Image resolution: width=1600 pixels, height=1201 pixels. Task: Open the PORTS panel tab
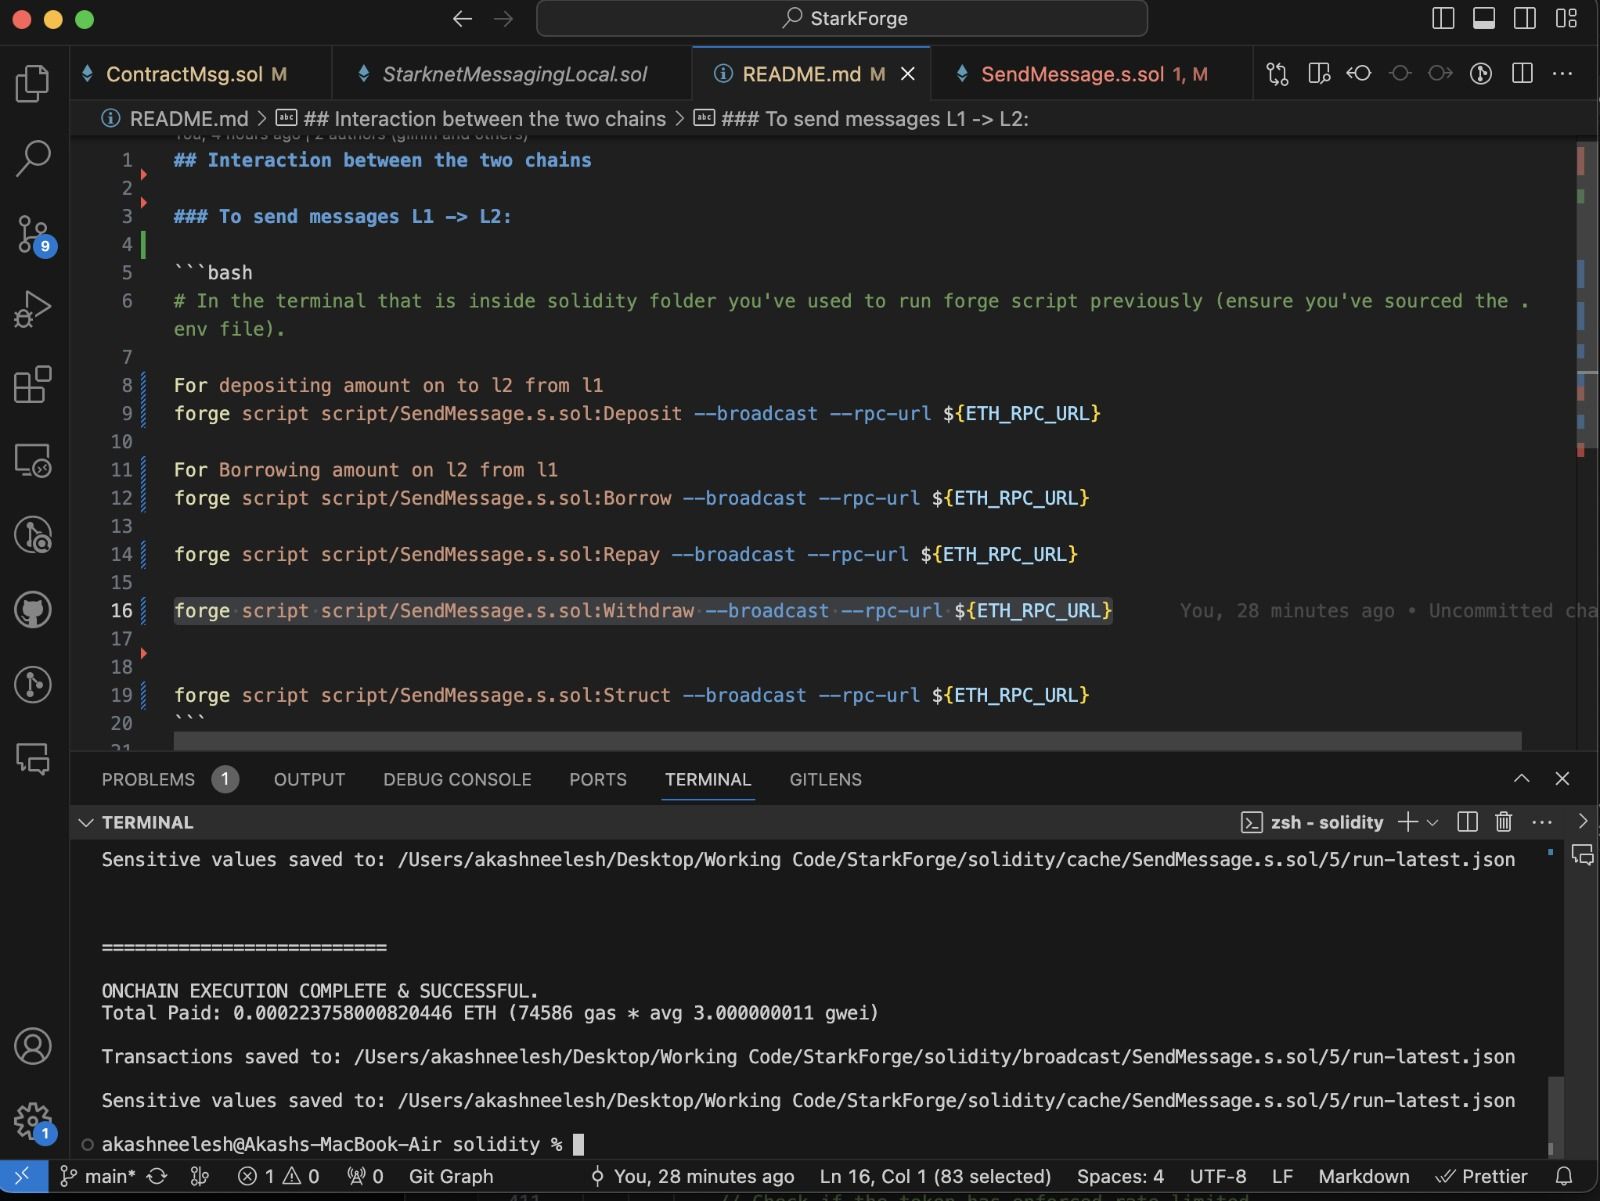coord(598,779)
